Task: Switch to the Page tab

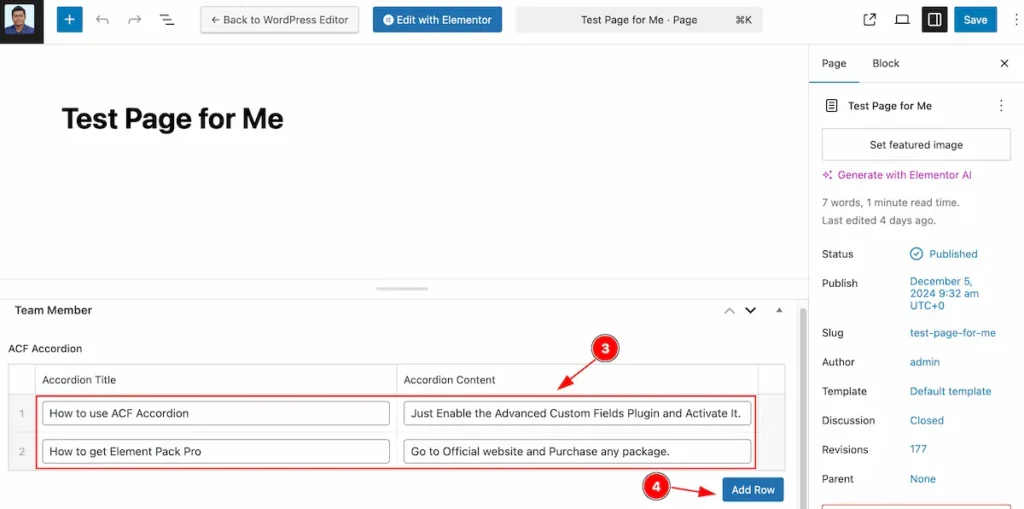Action: [834, 63]
